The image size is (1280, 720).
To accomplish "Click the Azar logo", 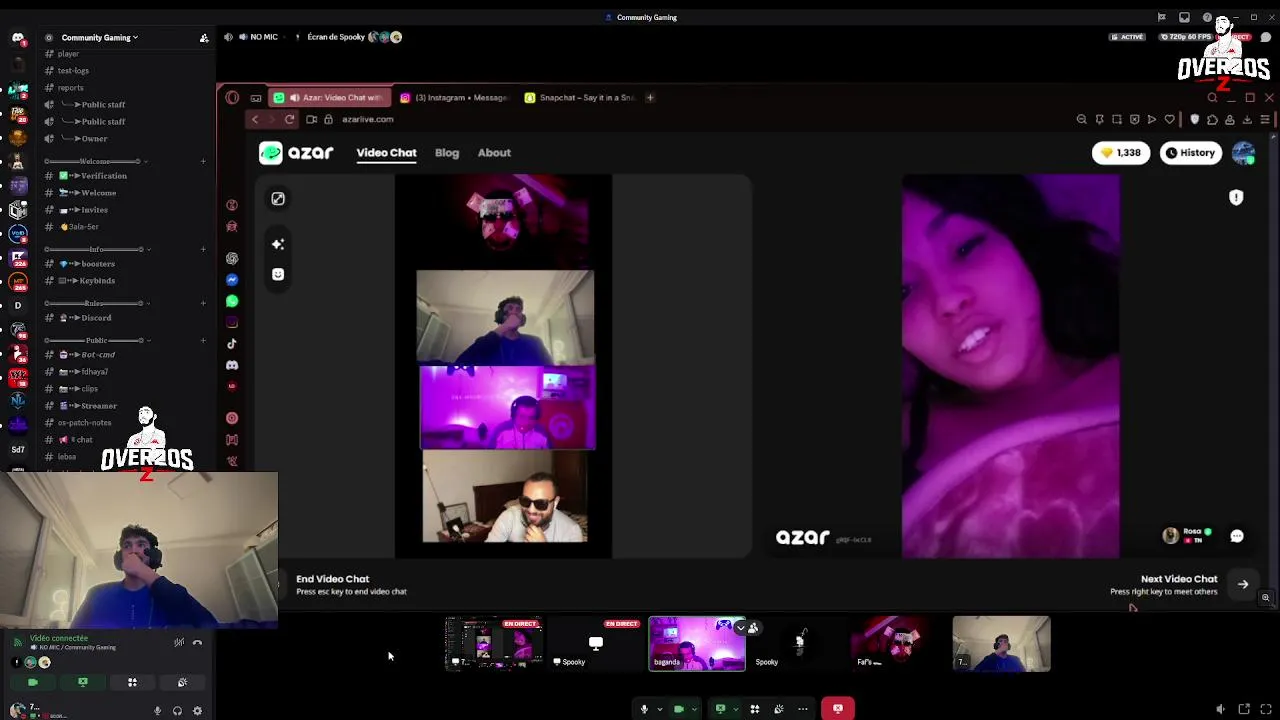I will 296,153.
